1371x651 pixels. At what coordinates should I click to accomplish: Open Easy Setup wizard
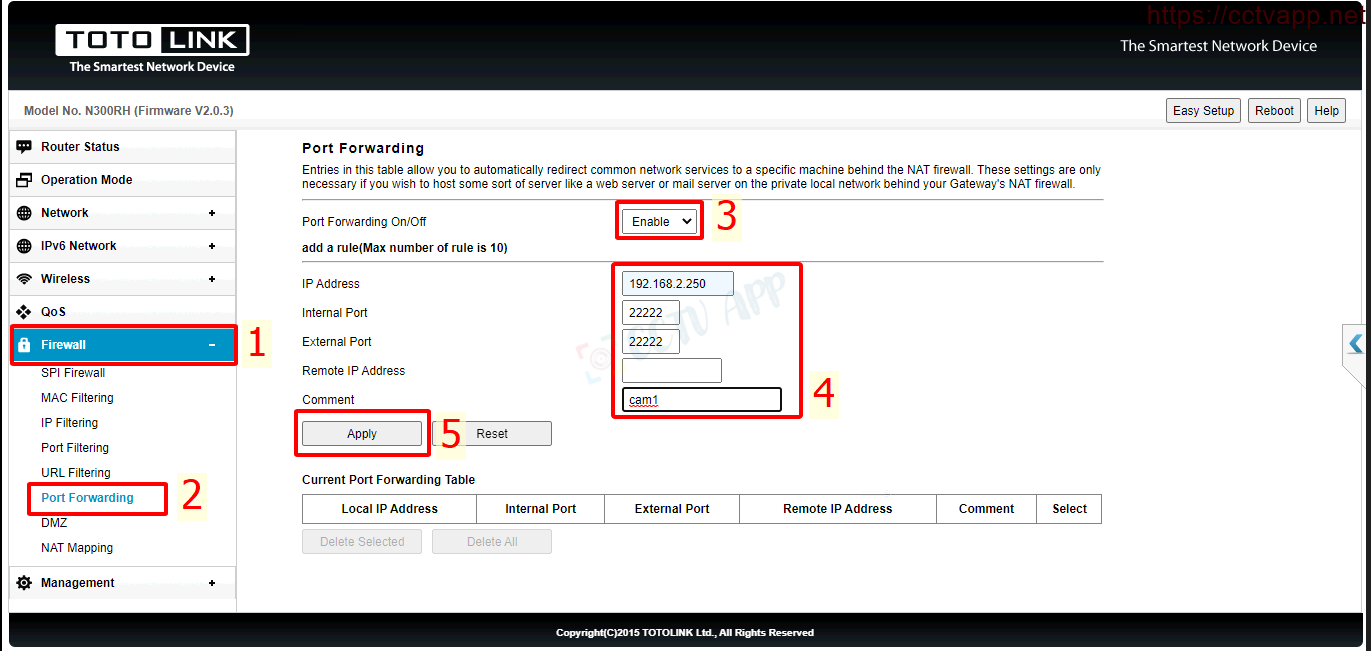point(1203,111)
